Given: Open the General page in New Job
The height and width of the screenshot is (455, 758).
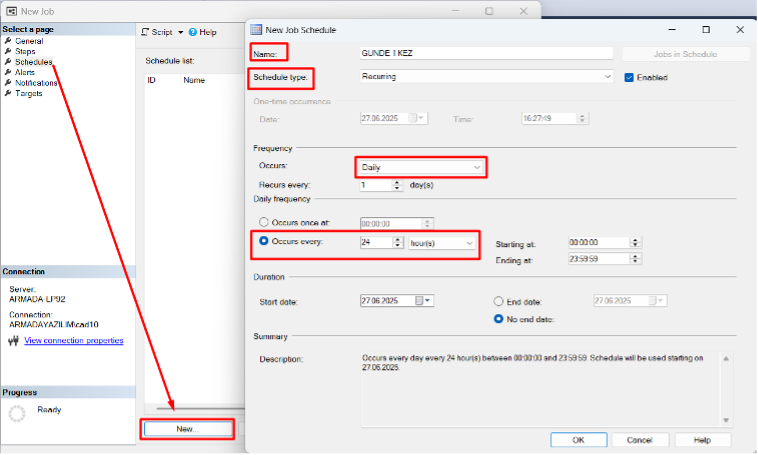Looking at the screenshot, I should [x=29, y=41].
